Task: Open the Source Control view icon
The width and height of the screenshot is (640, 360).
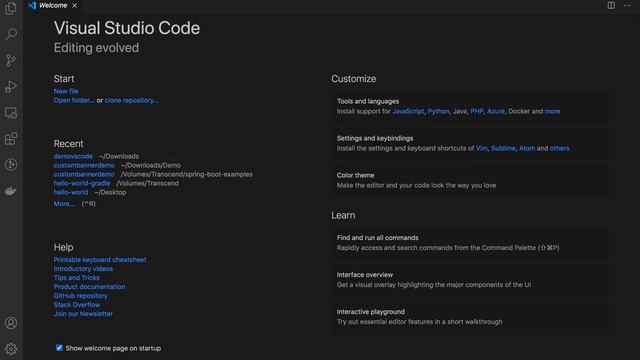Action: pyautogui.click(x=11, y=60)
